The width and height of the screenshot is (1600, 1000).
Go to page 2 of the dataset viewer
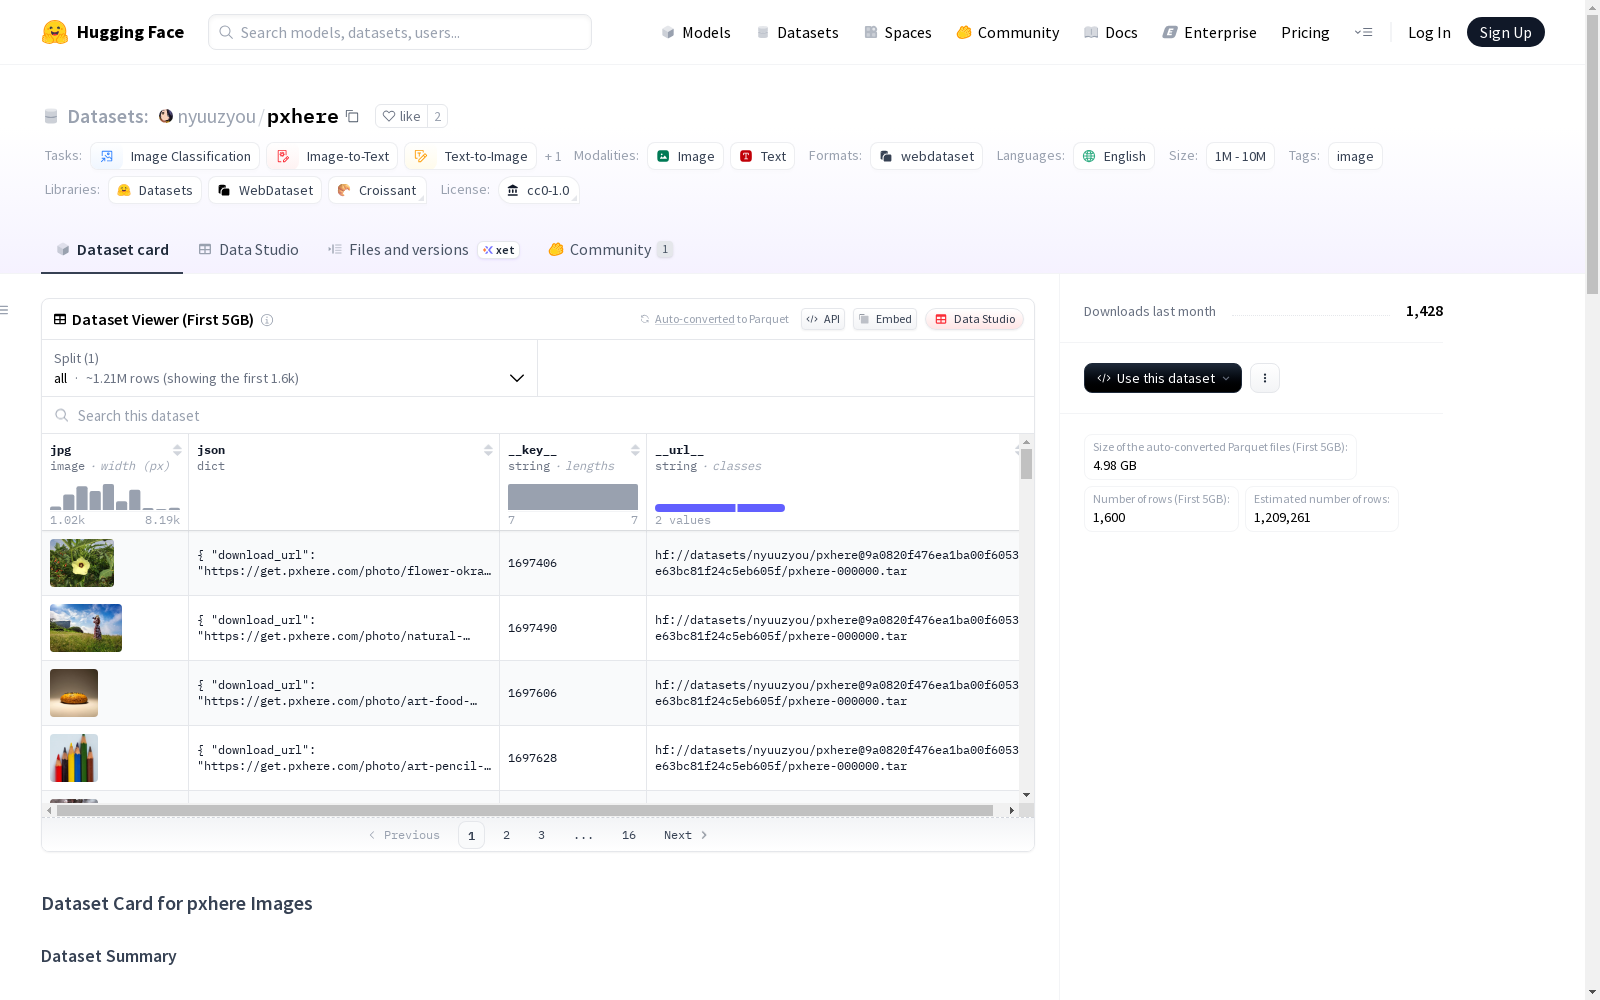[506, 835]
